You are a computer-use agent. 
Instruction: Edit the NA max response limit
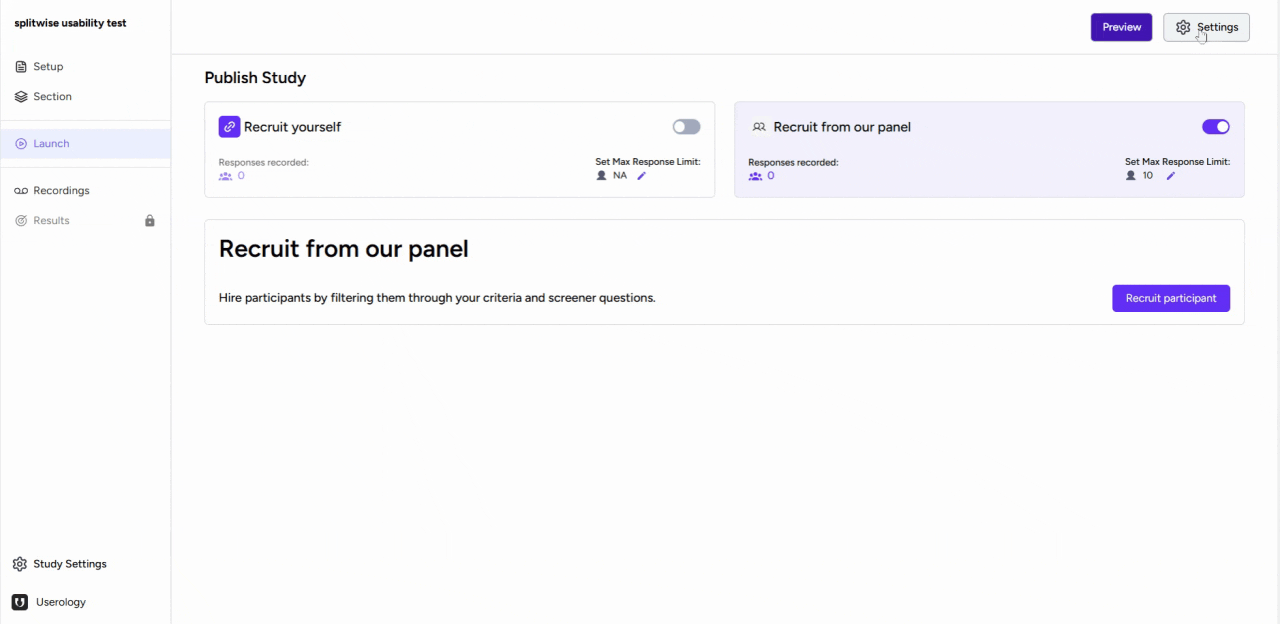coord(641,175)
